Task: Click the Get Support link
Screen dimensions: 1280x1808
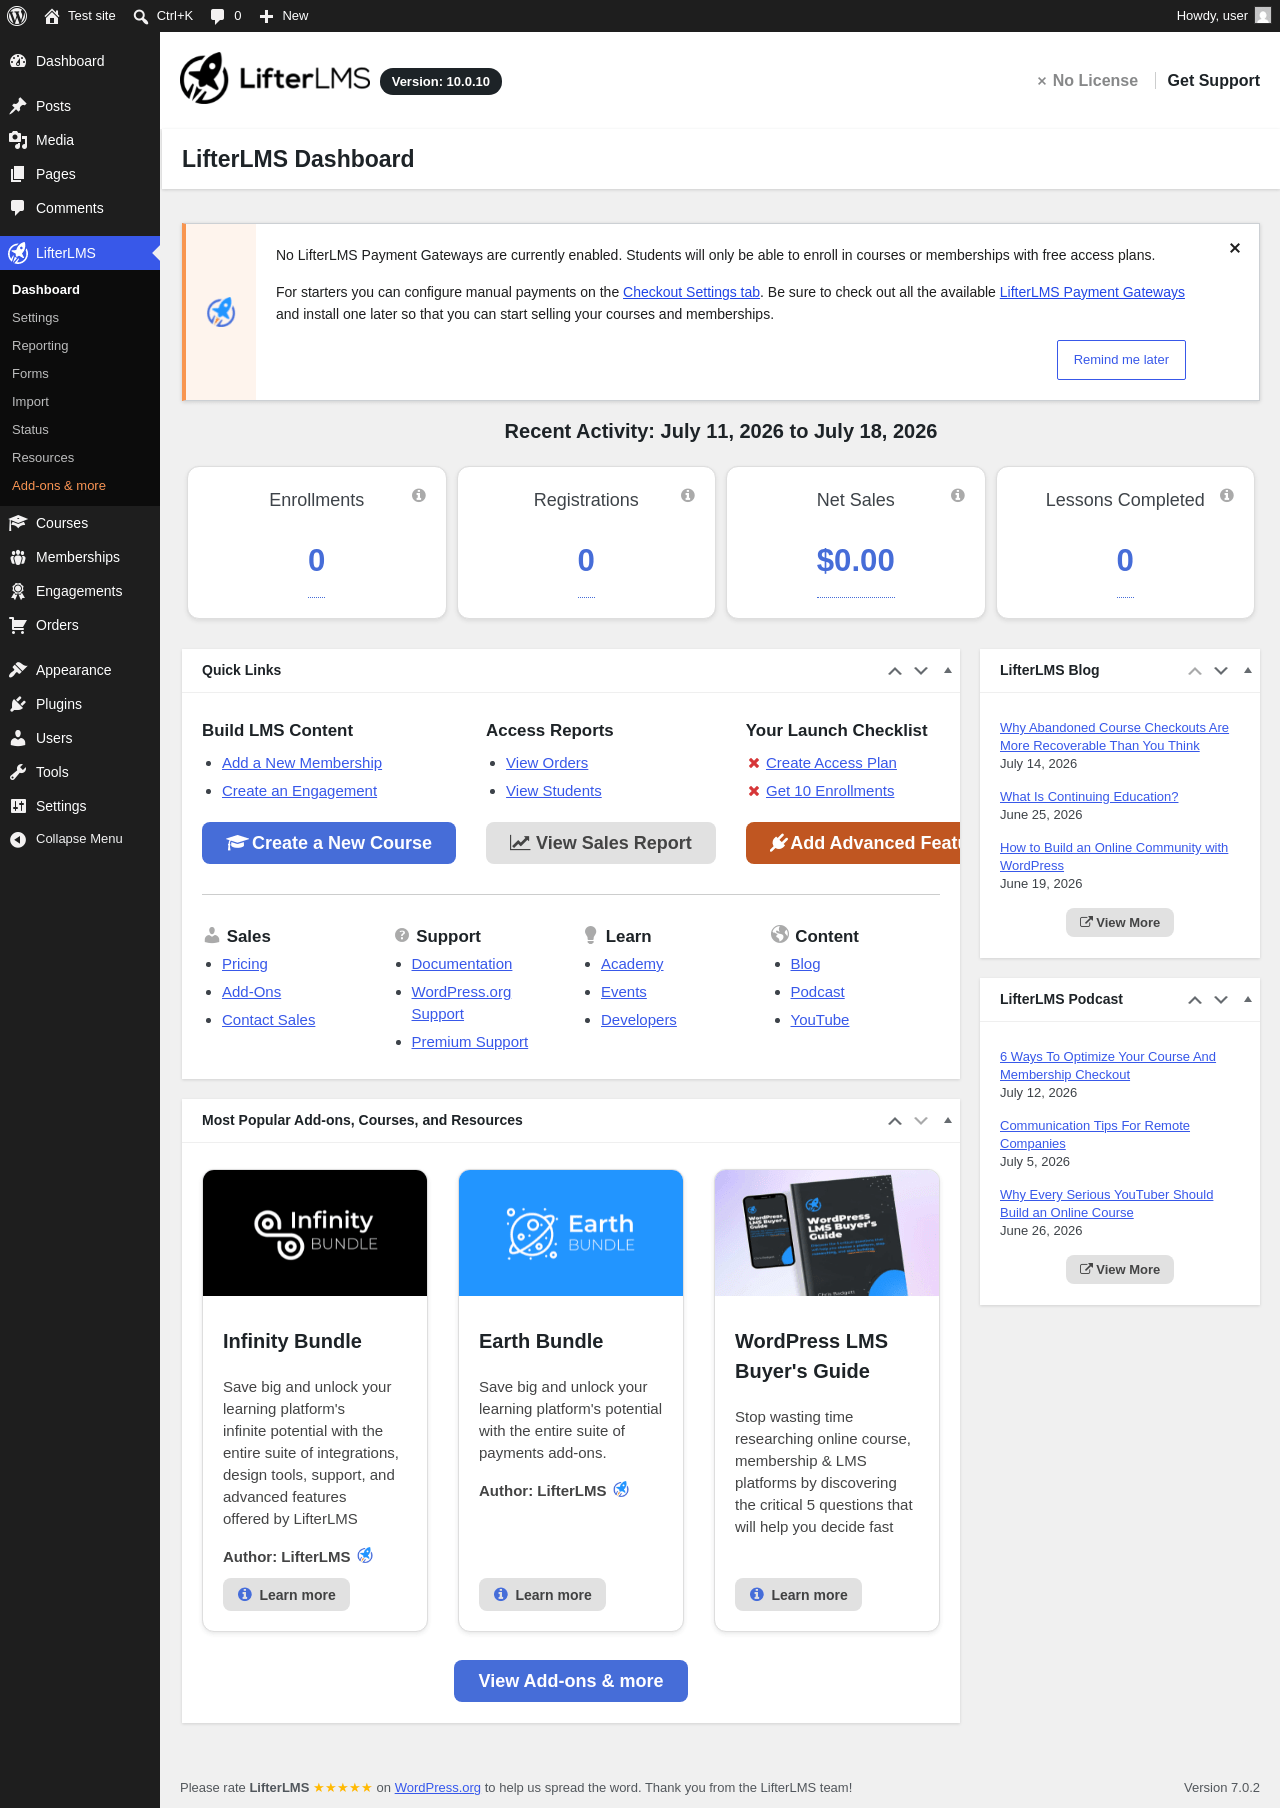Action: (1213, 80)
